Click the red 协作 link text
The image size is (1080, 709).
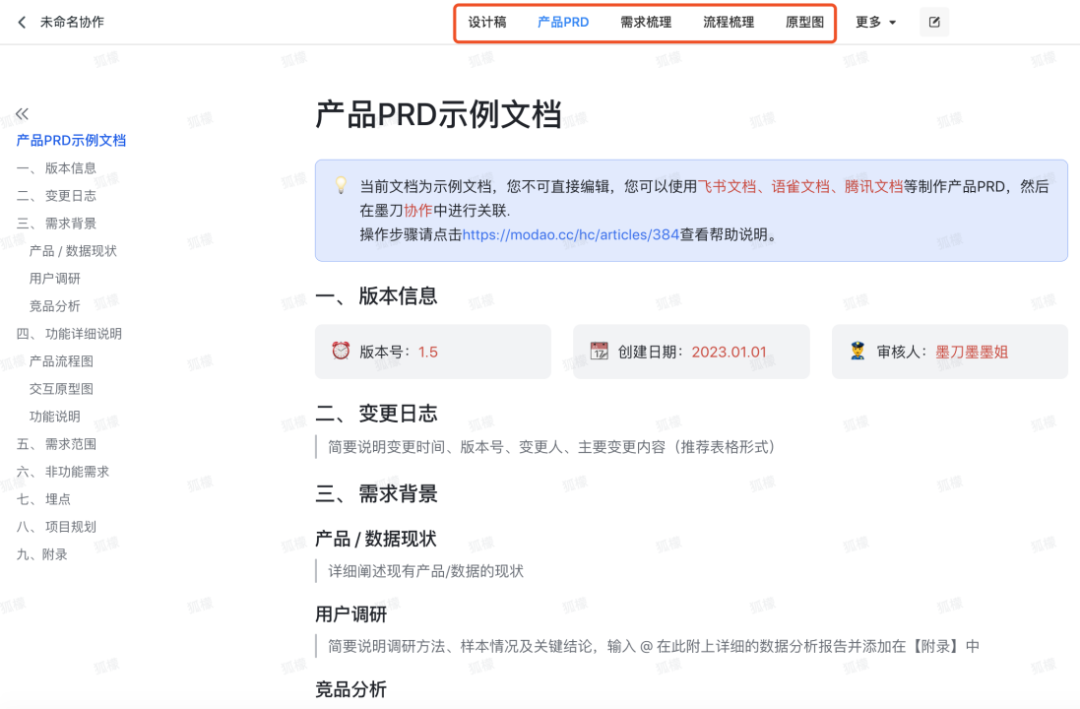(x=418, y=210)
